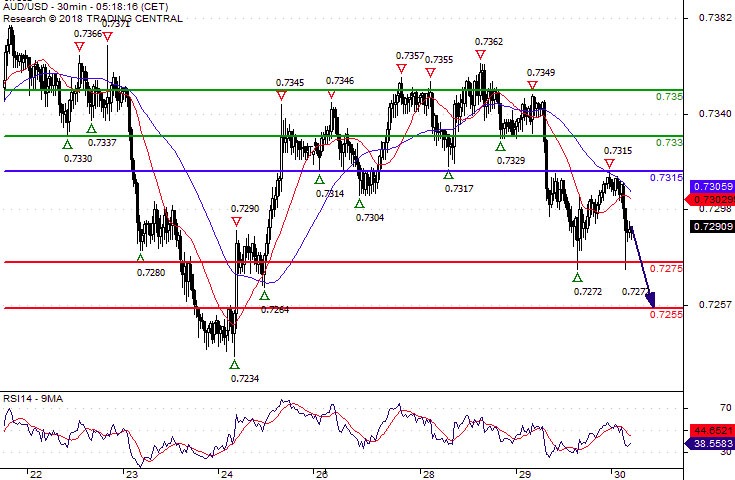735x480 pixels.
Task: Select the green pivot-low triangle above 0.7330
Action: tap(68, 144)
